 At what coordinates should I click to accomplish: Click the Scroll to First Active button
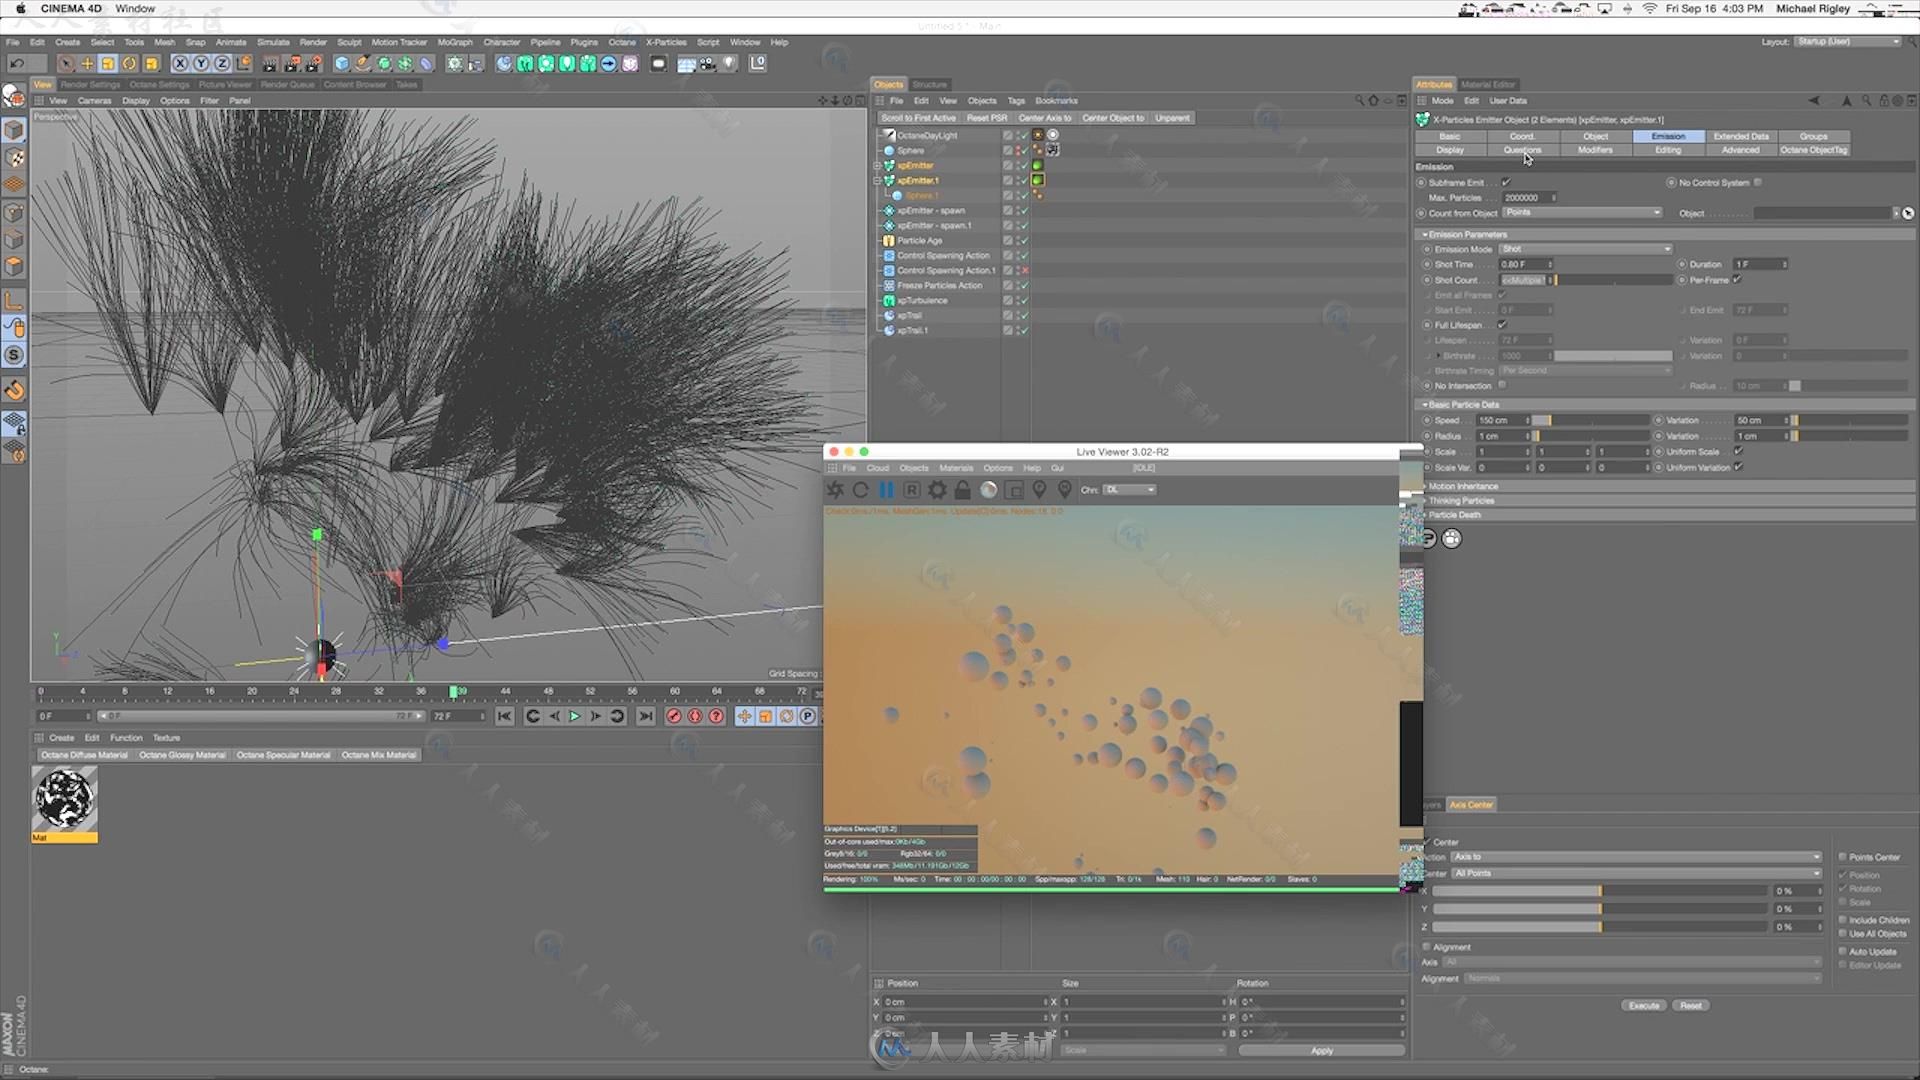[918, 118]
